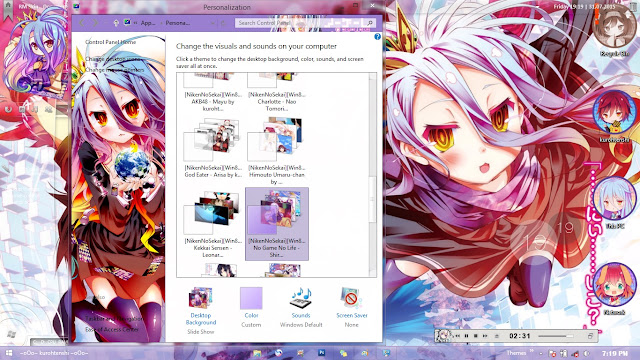The image size is (640, 360).
Task: Expand the address bar history dropdown
Action: pyautogui.click(x=212, y=23)
